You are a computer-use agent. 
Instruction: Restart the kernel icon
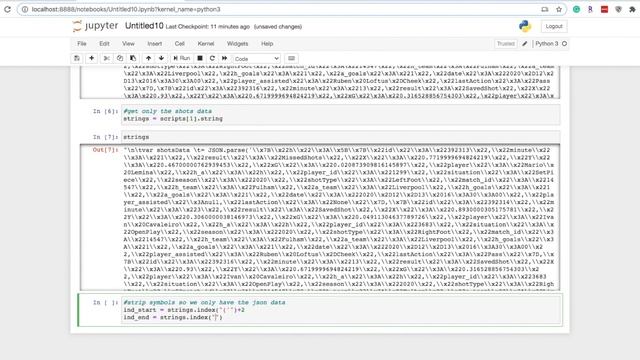point(212,58)
